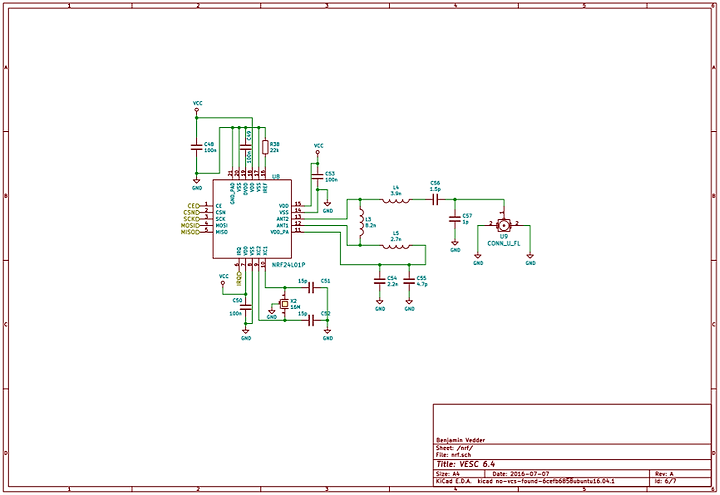Screen dimensions: 720x495
Task: Click 'Sheet: /nrf/' in title block
Action: click(454, 448)
